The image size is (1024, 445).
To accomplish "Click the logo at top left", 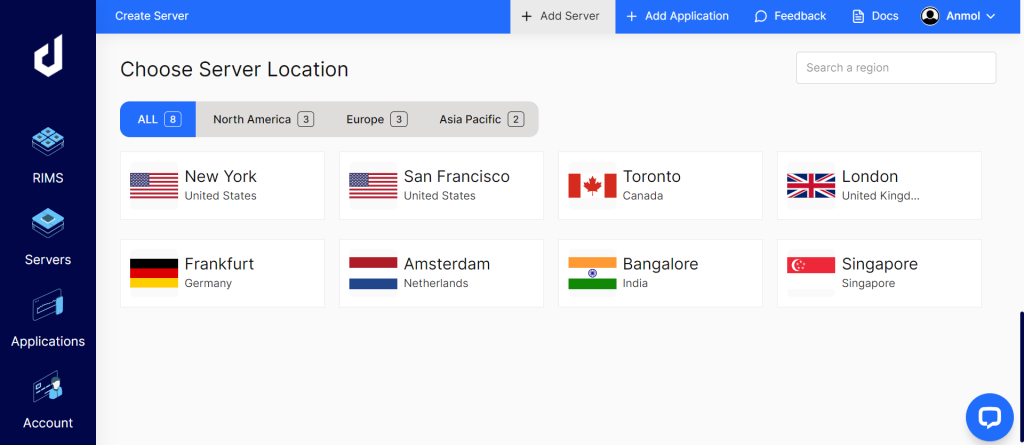I will 47,58.
